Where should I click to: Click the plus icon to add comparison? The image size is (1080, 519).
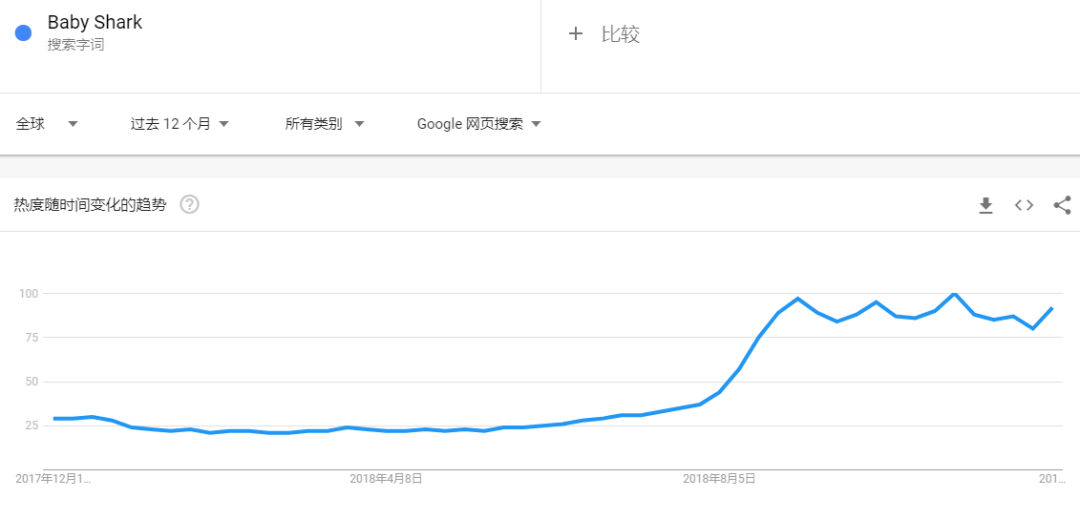(575, 34)
